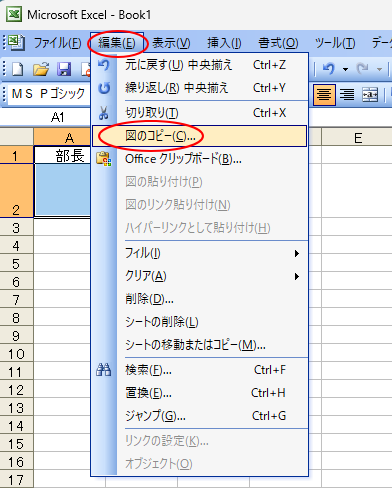Select row 2 header
392x488 pixels.
point(16,190)
